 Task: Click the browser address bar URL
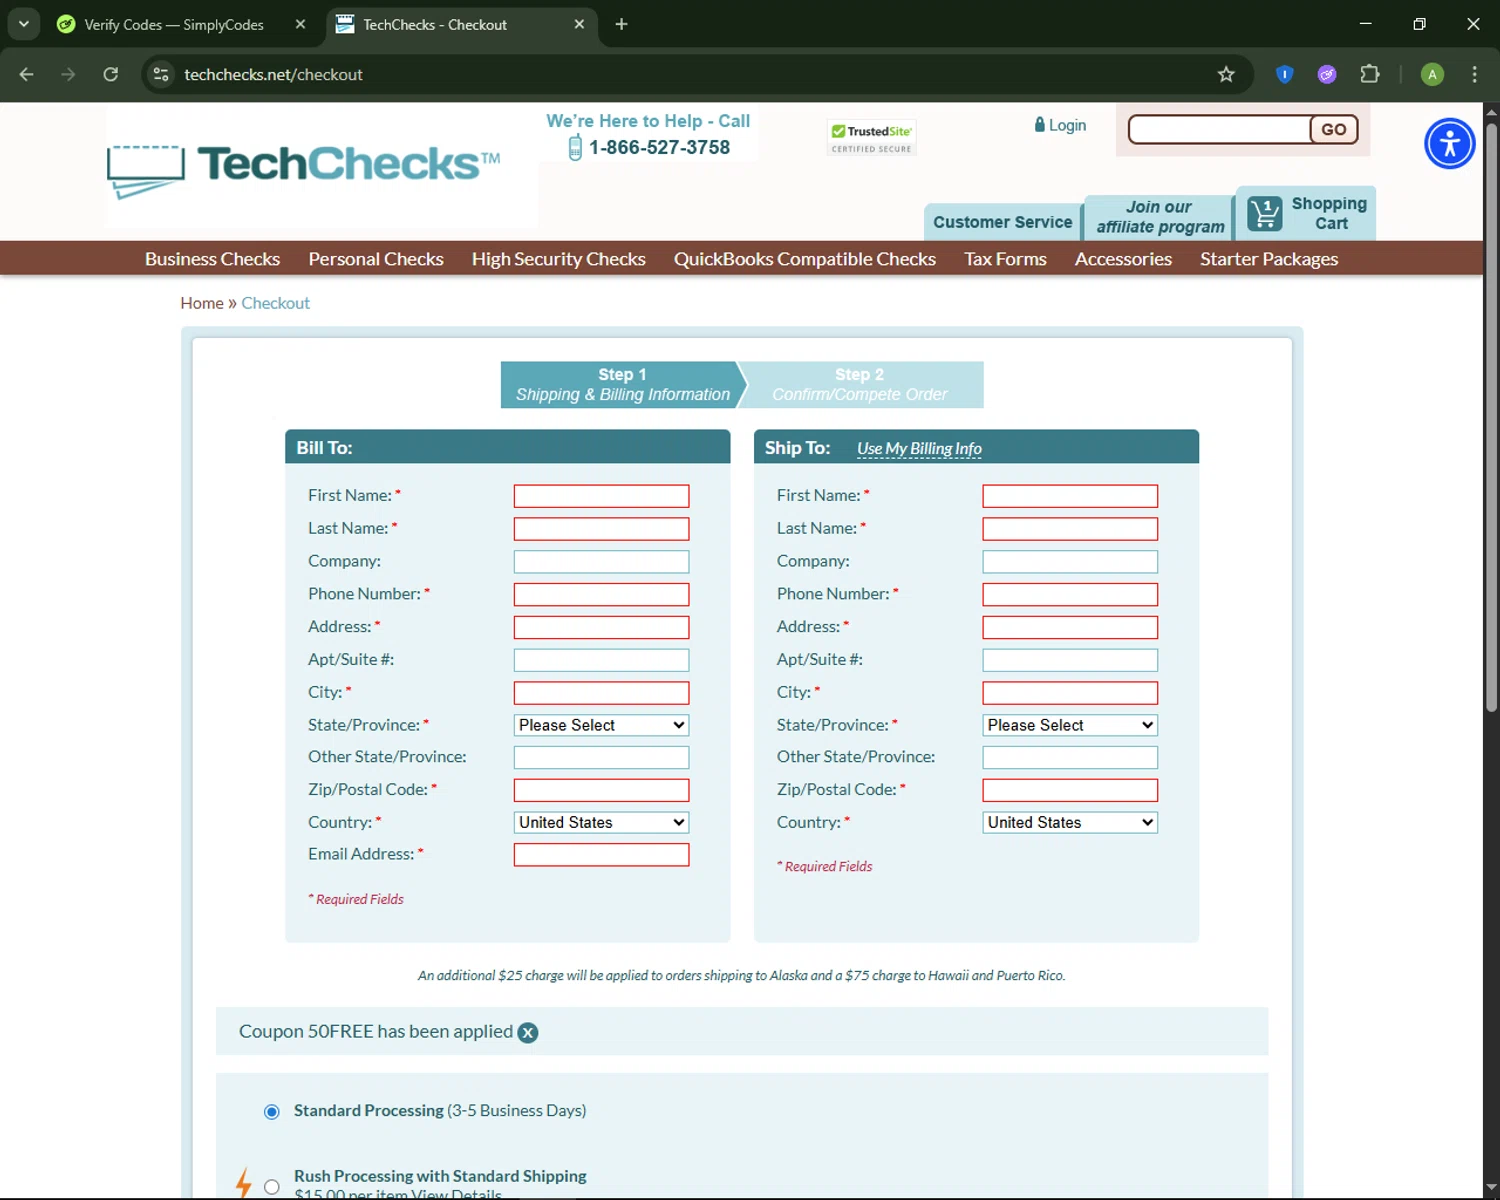pyautogui.click(x=273, y=74)
